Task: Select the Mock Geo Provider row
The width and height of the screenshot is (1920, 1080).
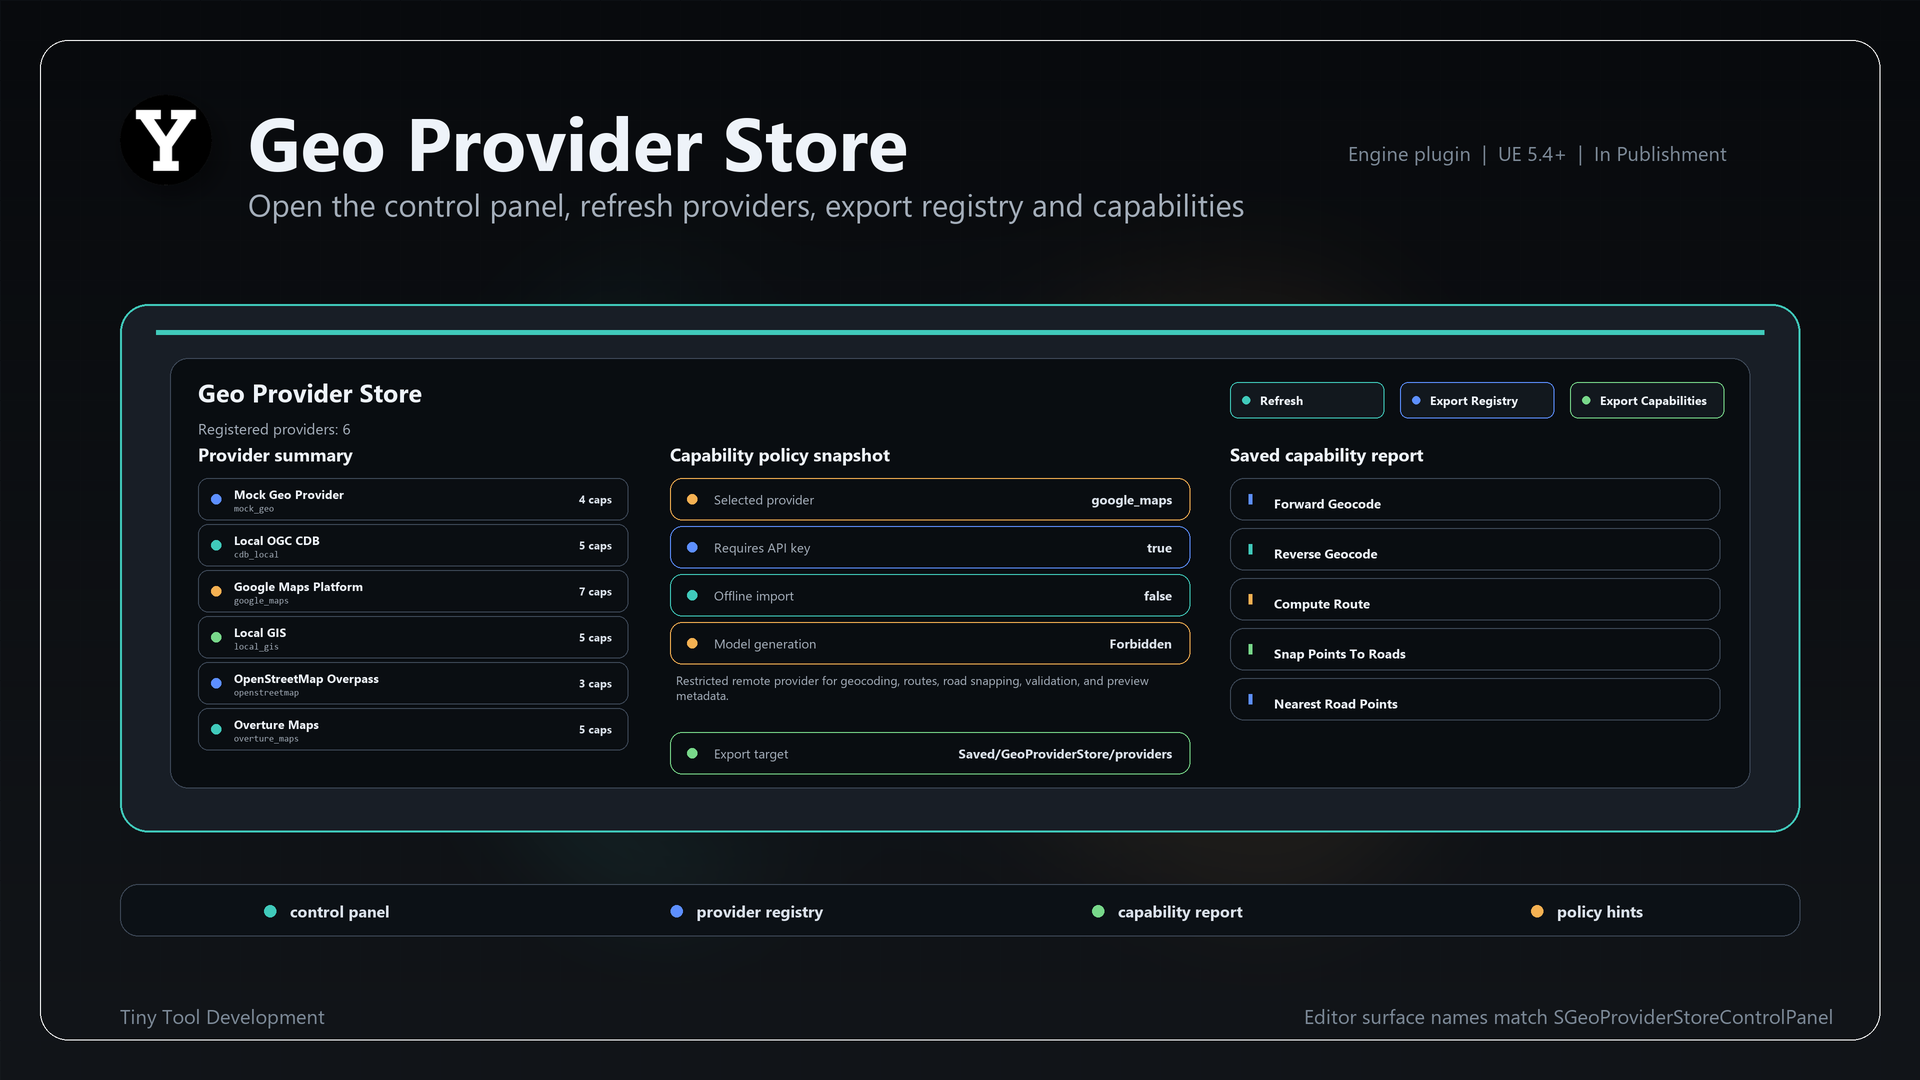Action: tap(413, 499)
